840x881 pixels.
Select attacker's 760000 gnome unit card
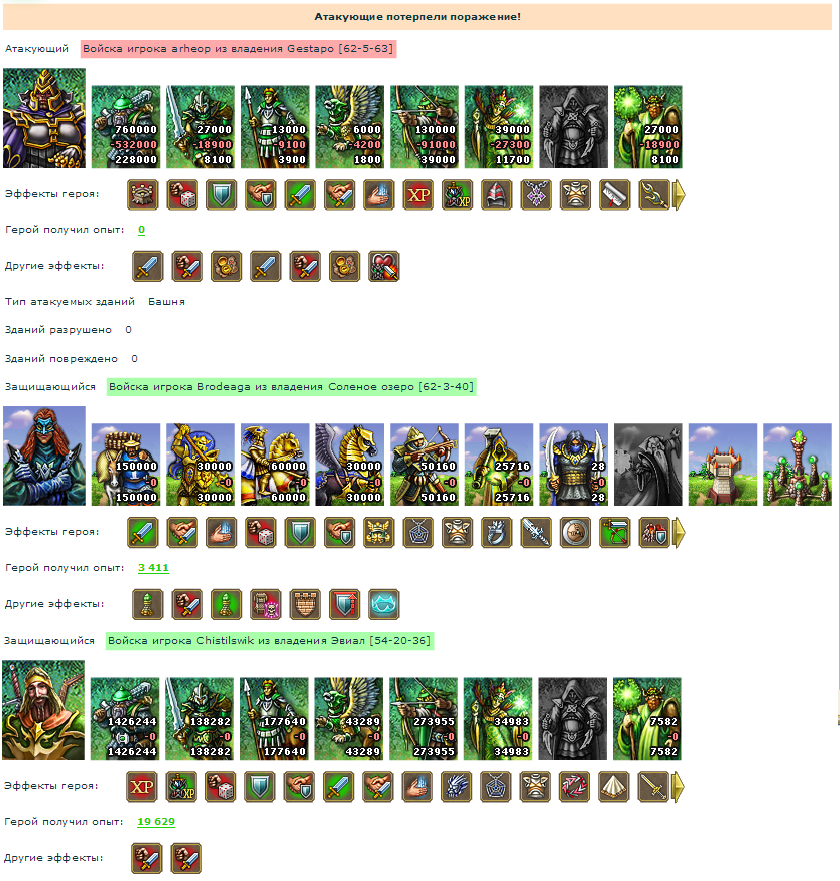pos(126,126)
